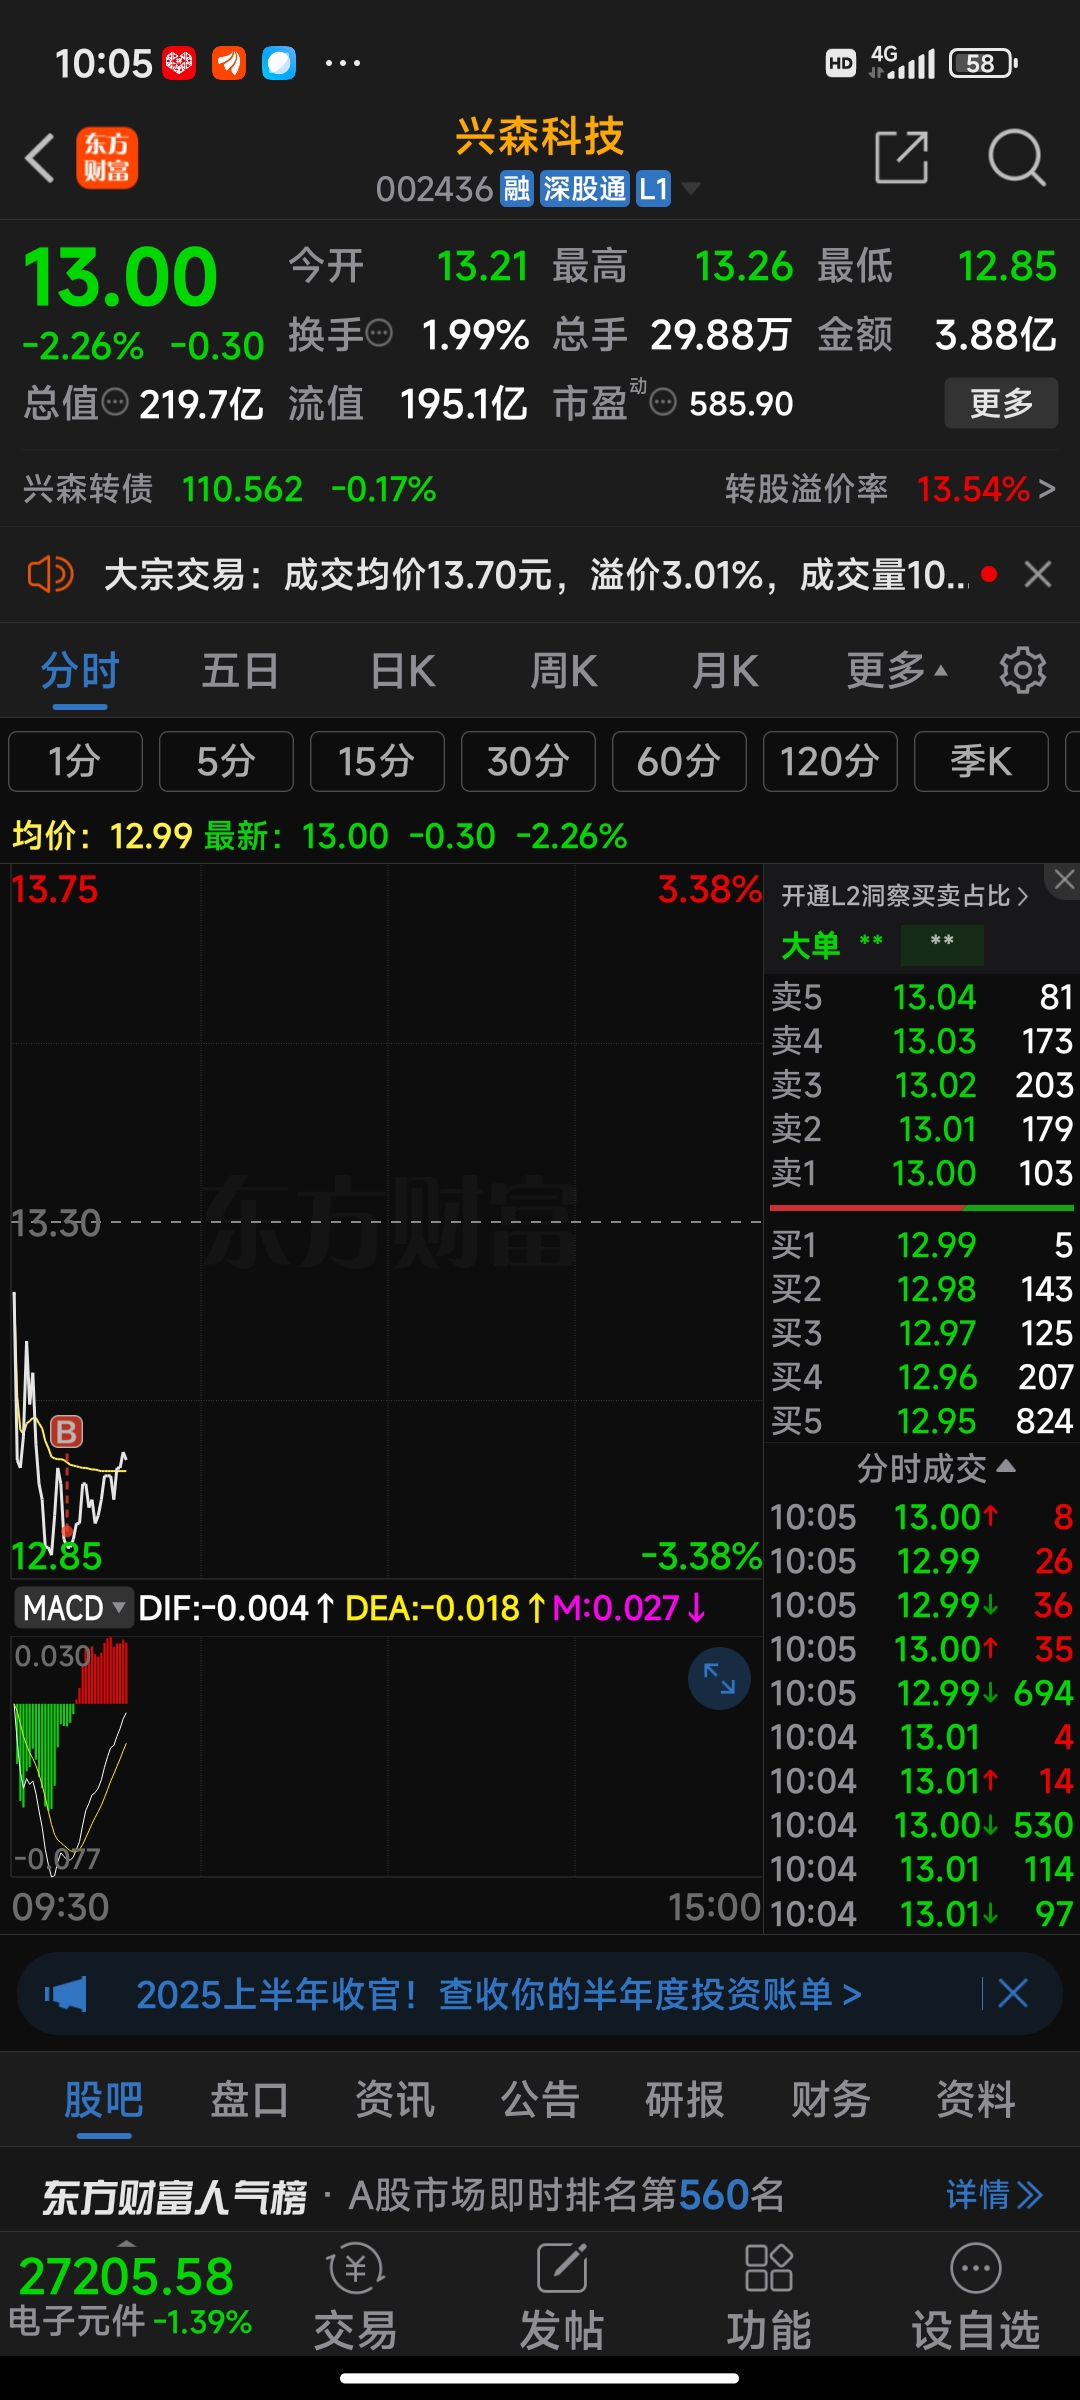Open the 资讯 tab
Screen dimensions: 1080x2400
tap(395, 2099)
